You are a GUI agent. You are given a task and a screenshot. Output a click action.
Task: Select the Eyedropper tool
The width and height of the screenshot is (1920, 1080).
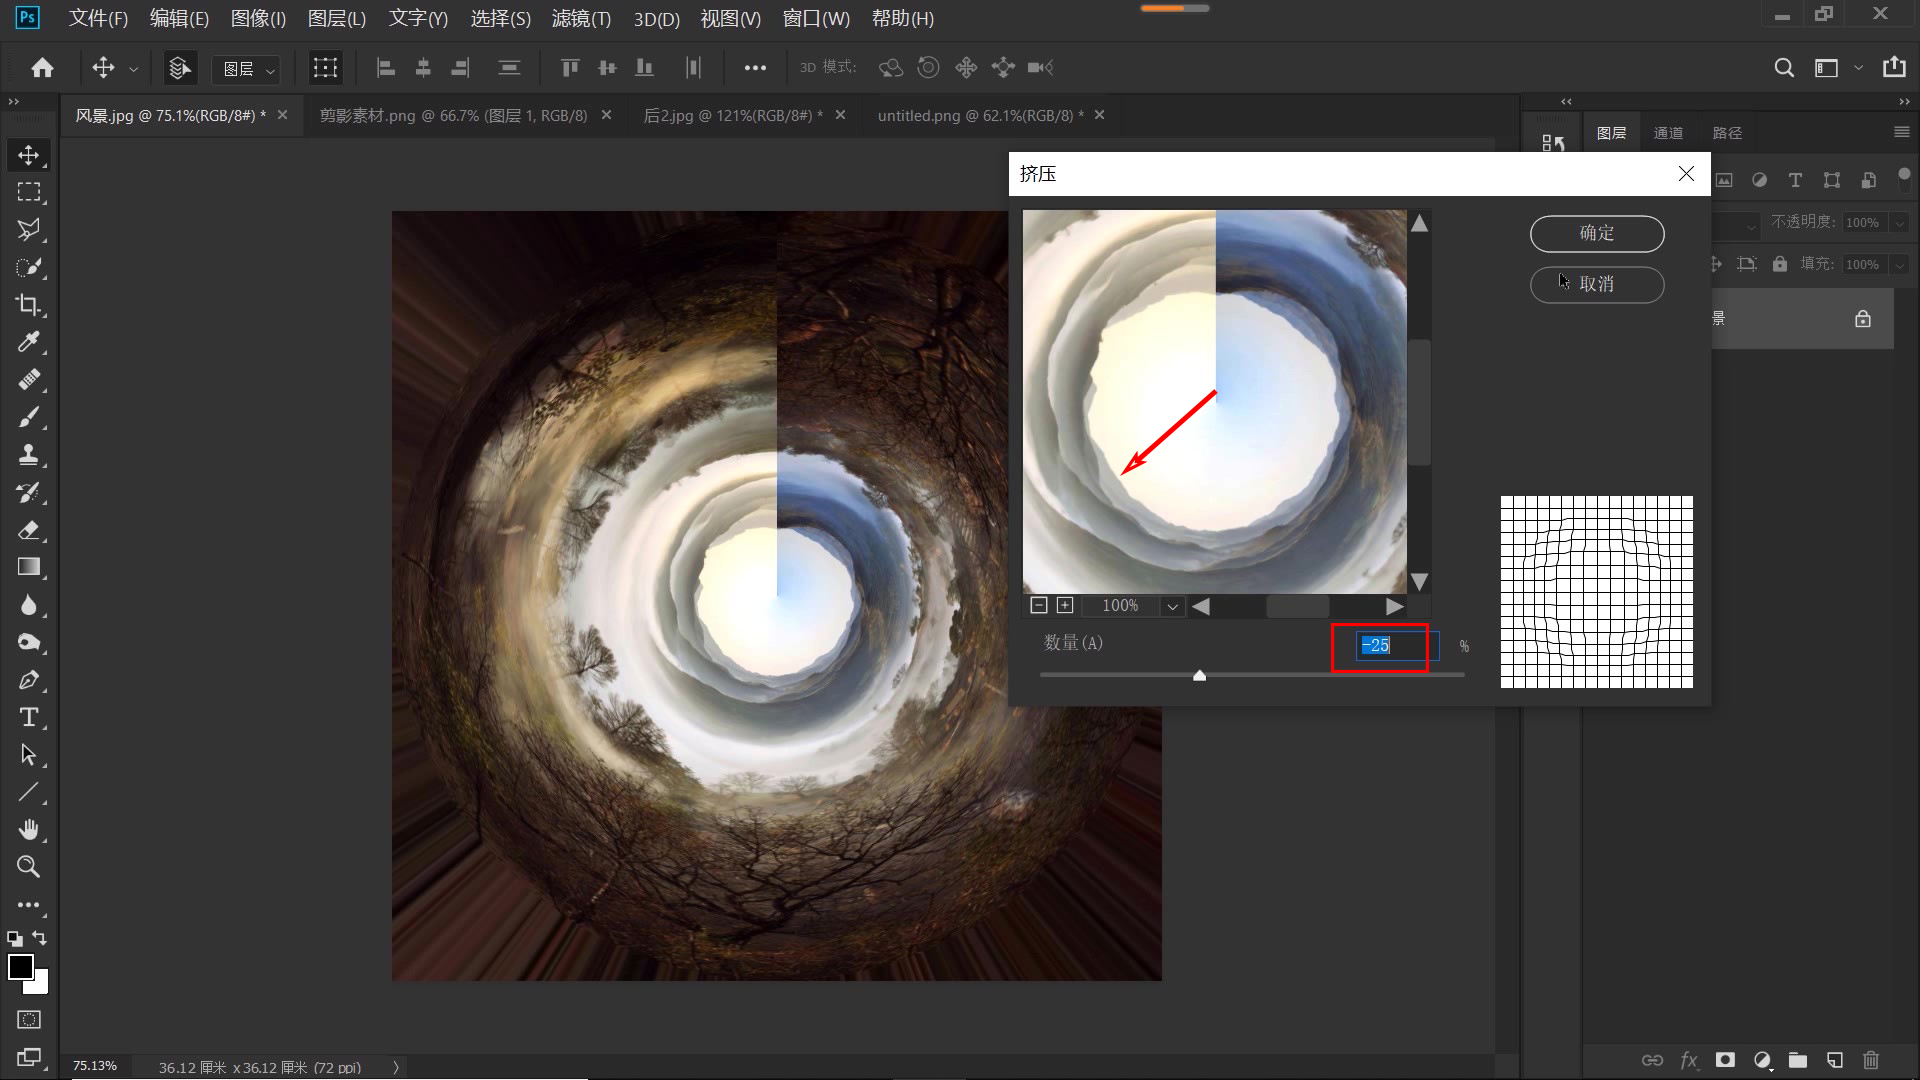[28, 343]
